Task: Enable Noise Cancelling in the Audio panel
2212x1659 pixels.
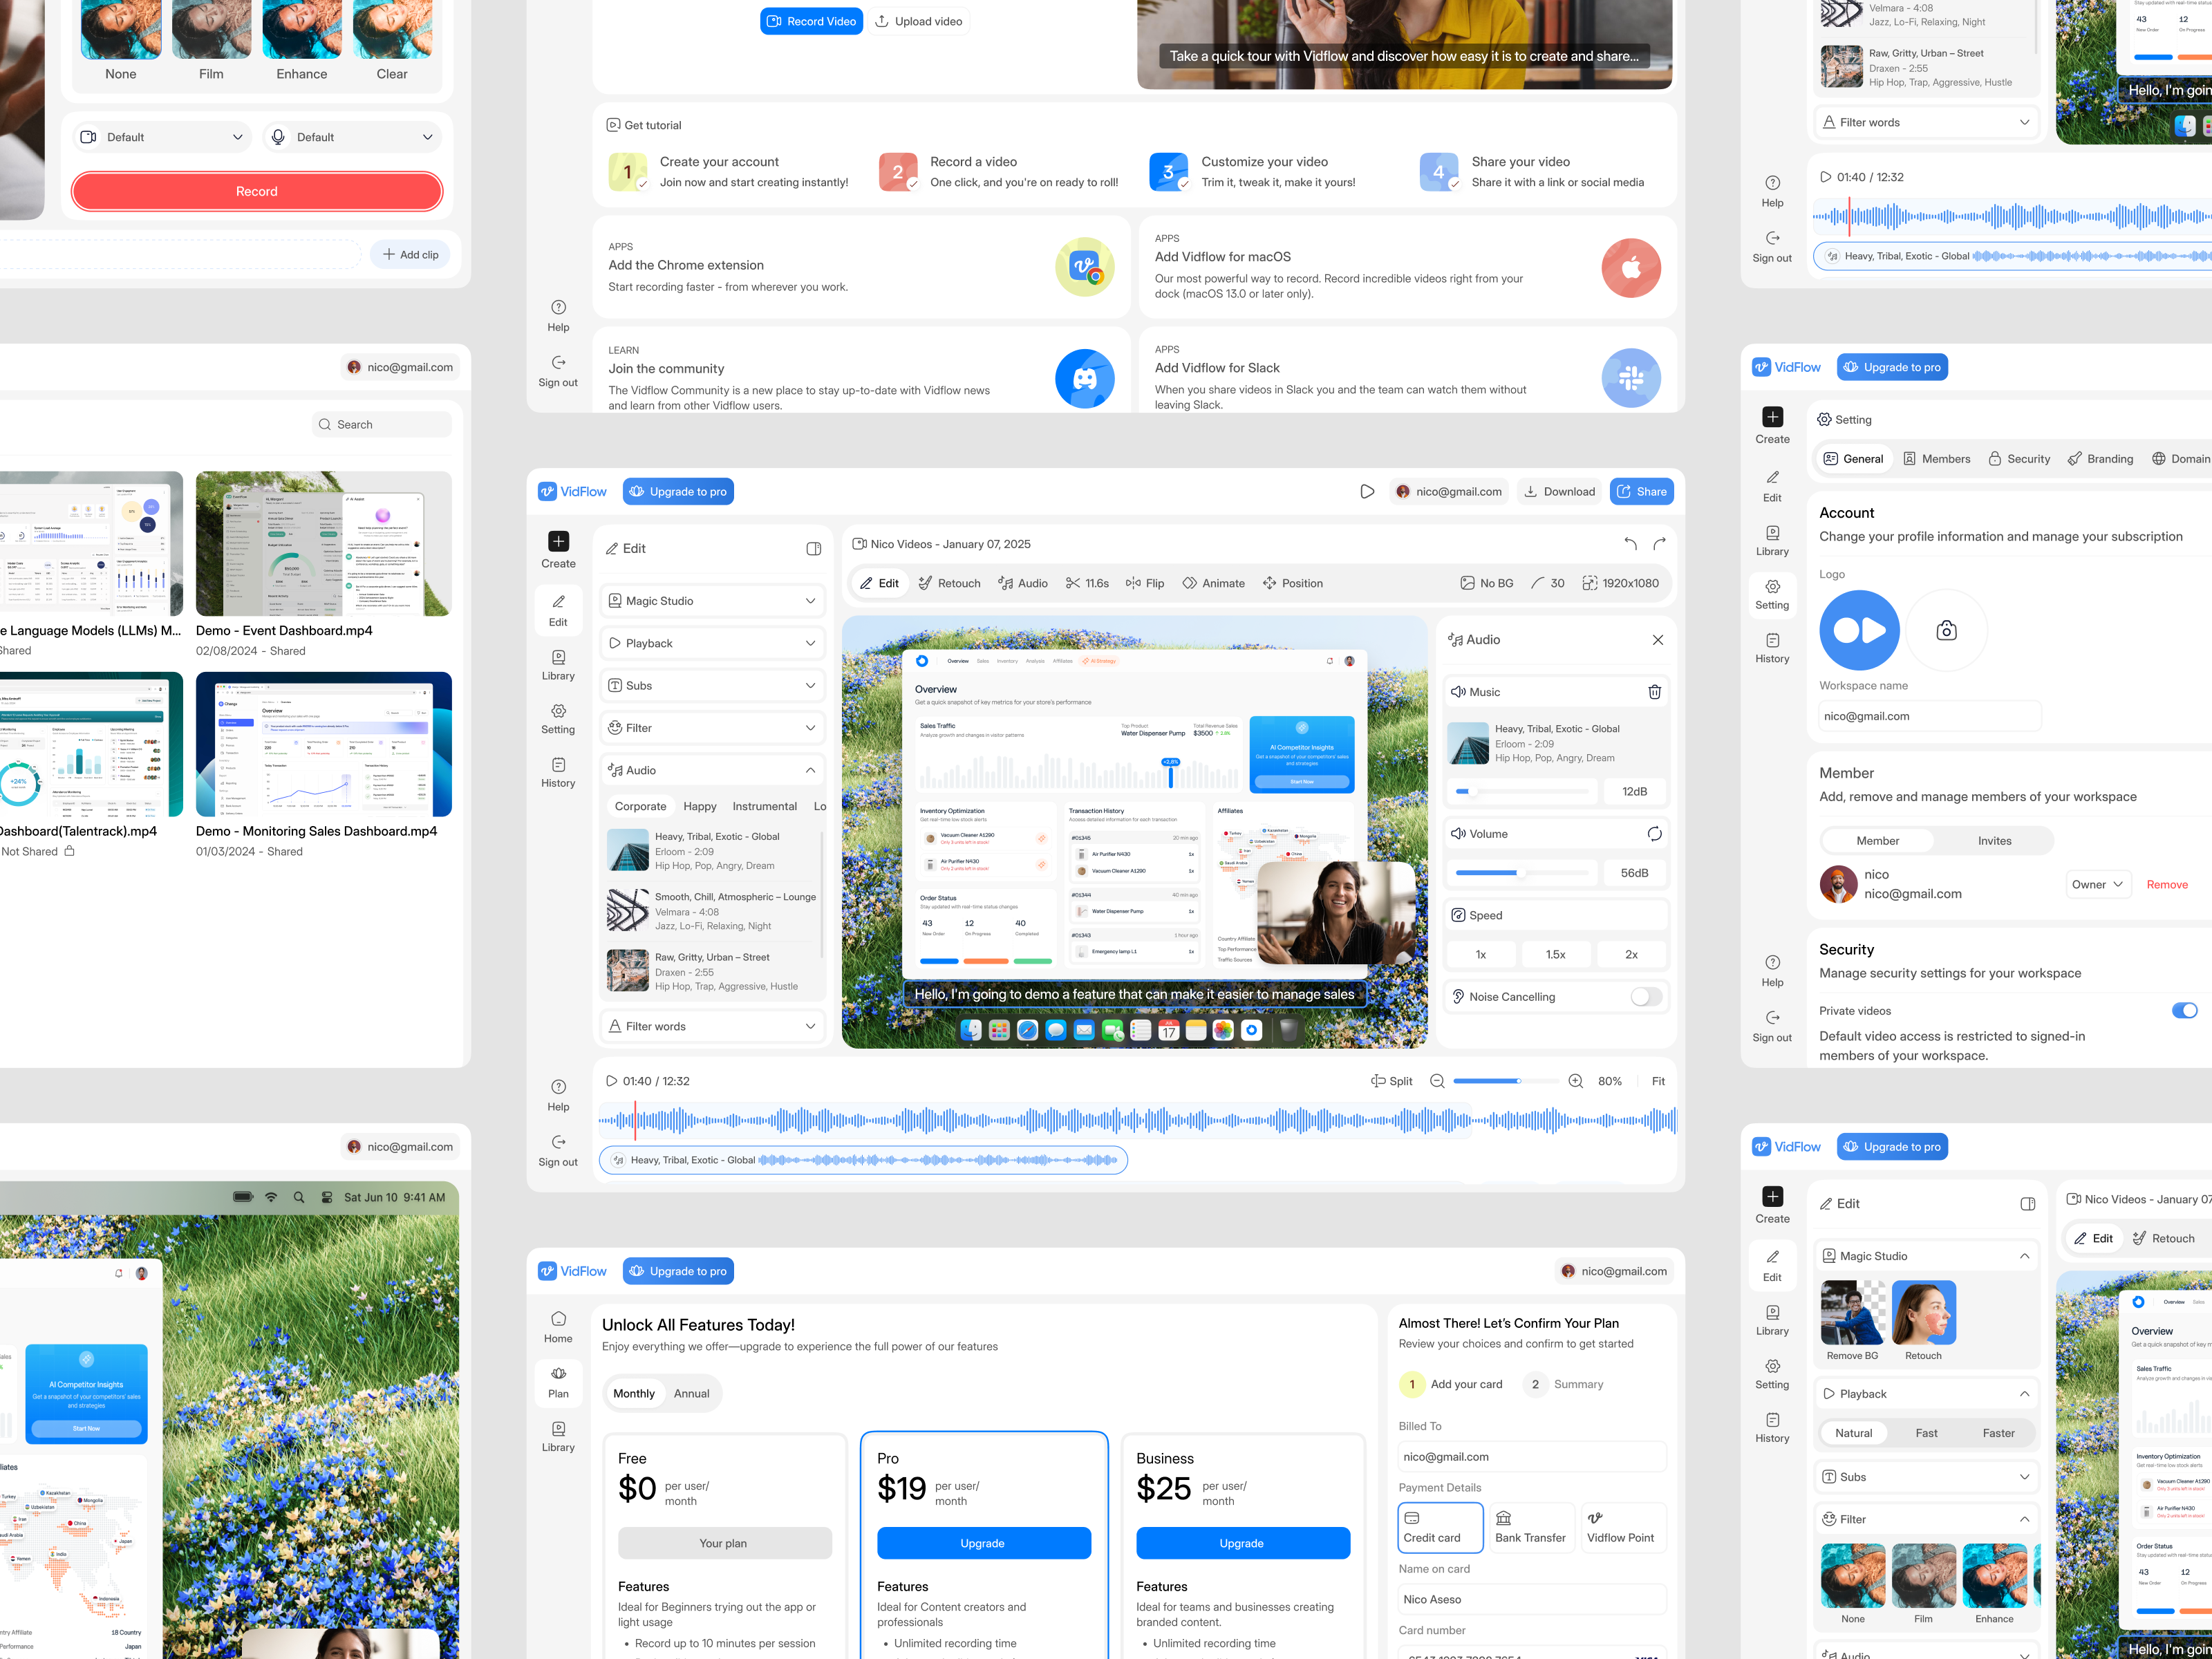Action: tap(1645, 996)
